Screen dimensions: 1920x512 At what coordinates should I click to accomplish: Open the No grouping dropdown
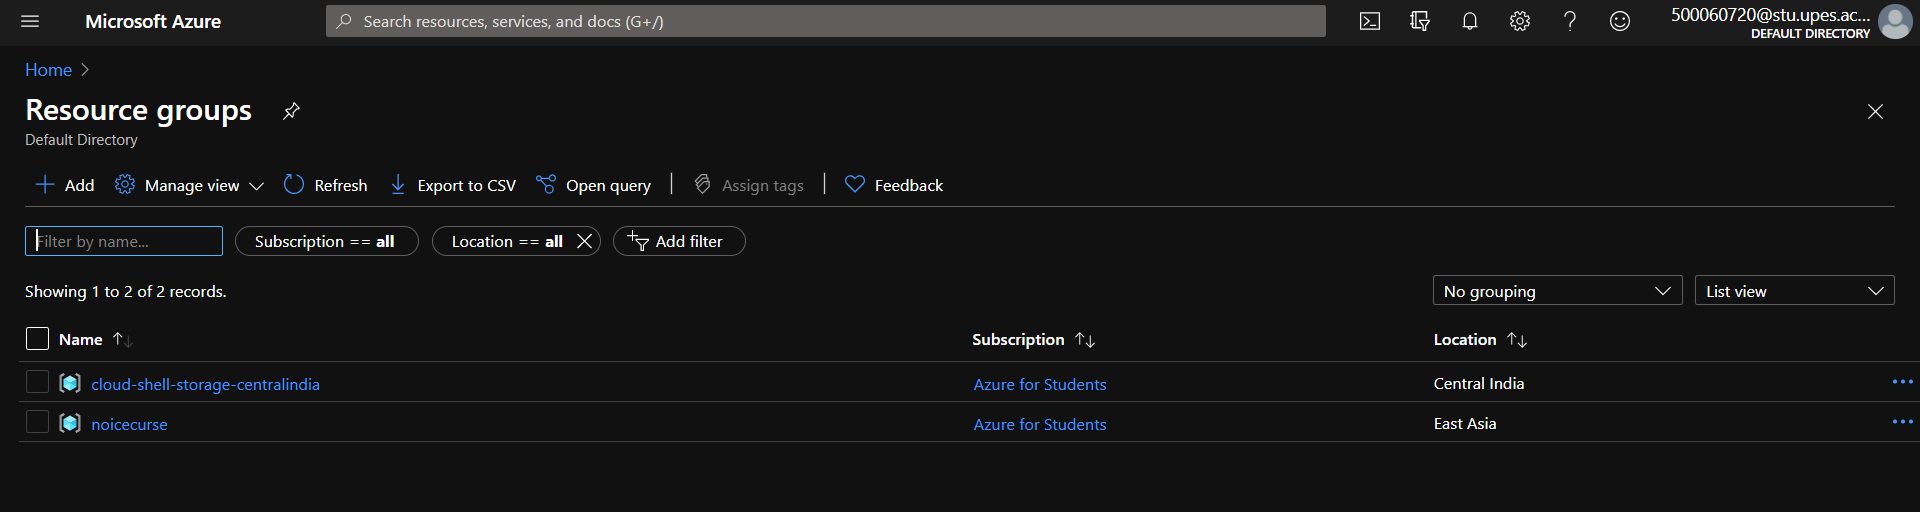tap(1557, 291)
